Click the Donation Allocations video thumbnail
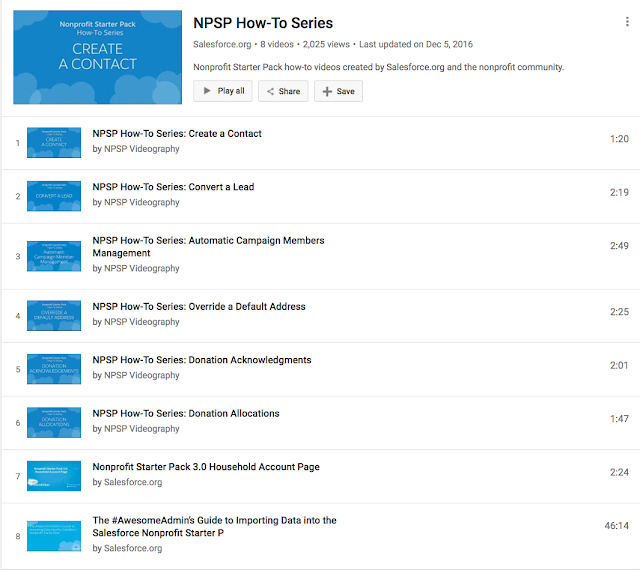 pyautogui.click(x=54, y=423)
